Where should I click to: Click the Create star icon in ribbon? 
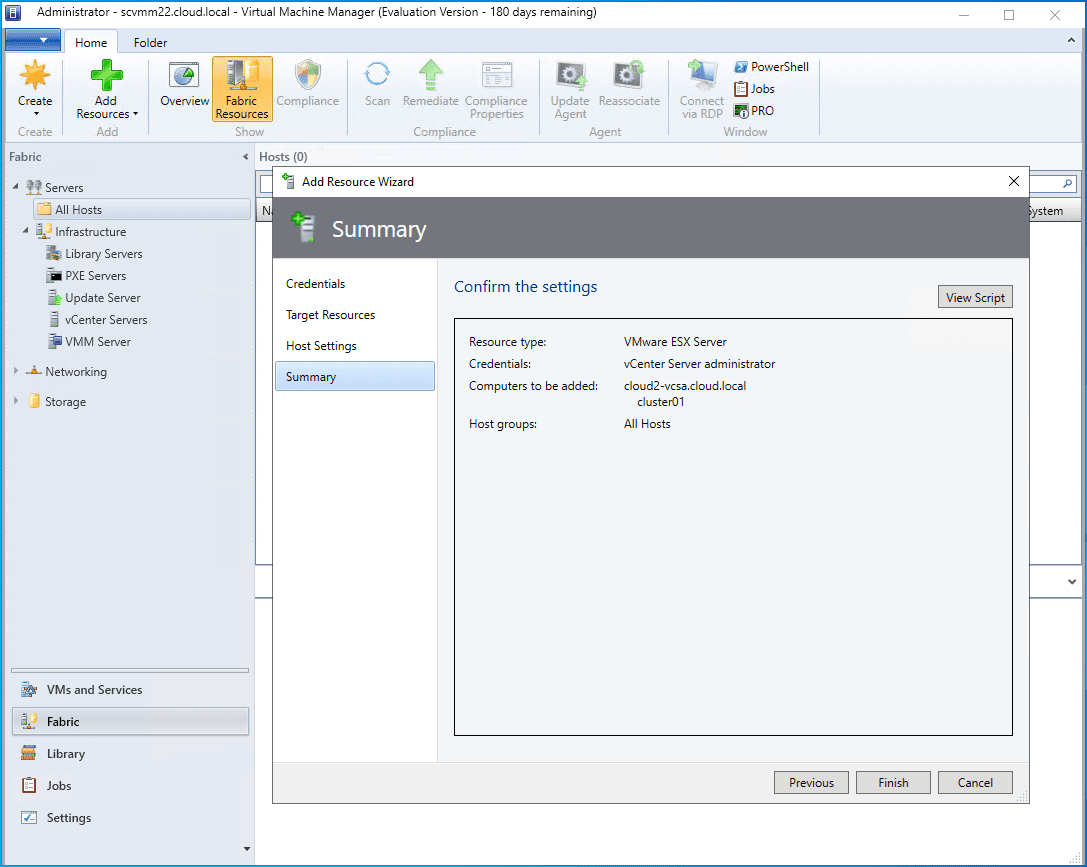point(35,77)
